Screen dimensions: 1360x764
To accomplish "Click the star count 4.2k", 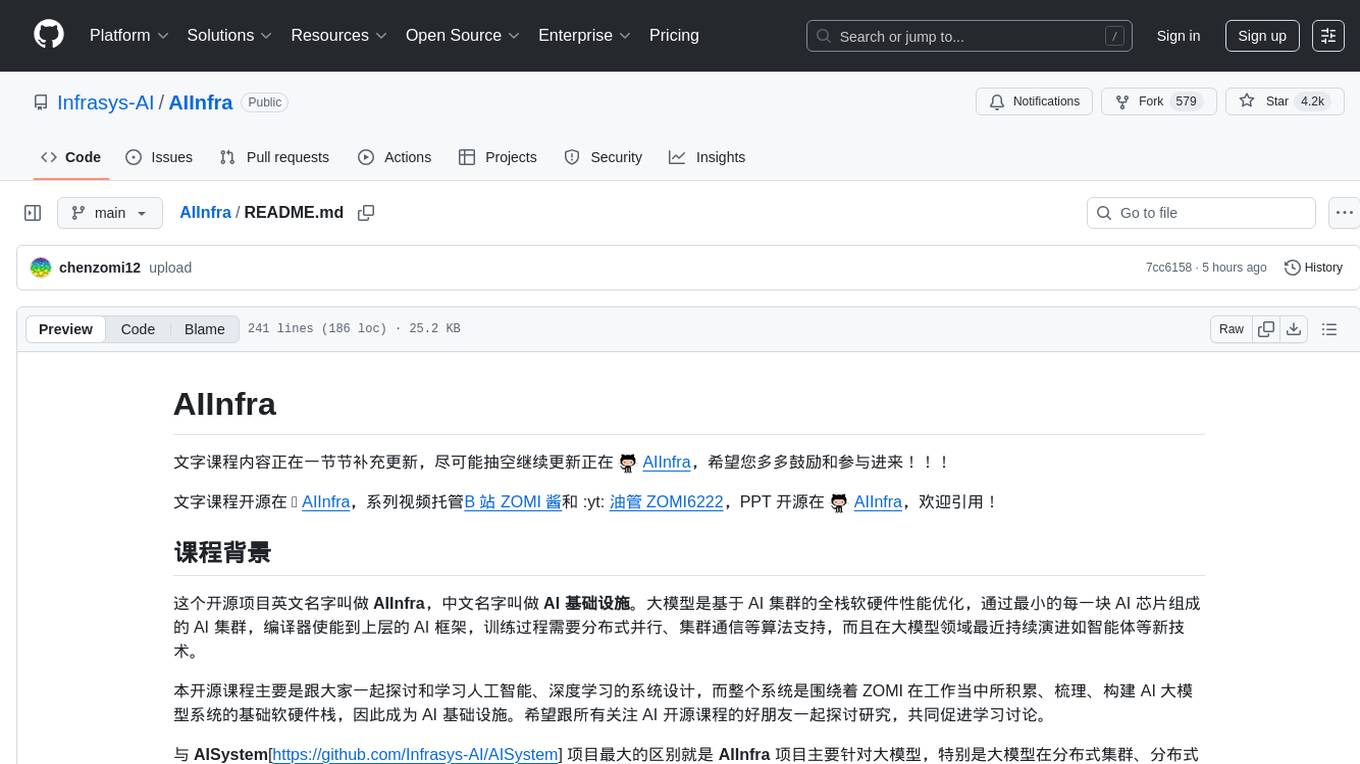I will click(1311, 102).
